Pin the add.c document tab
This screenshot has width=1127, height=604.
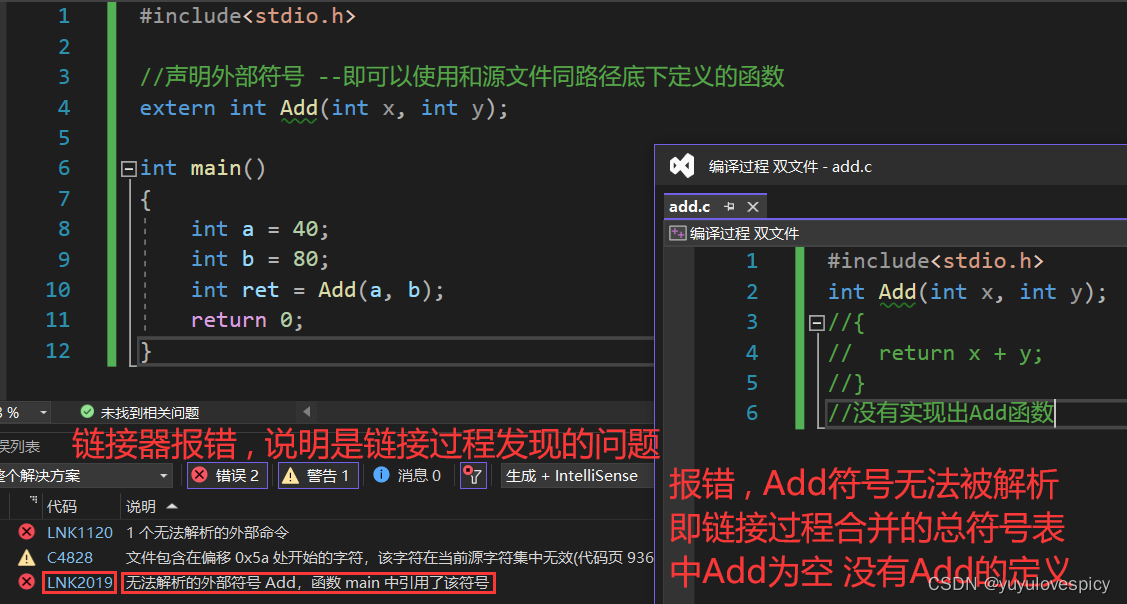coord(729,206)
